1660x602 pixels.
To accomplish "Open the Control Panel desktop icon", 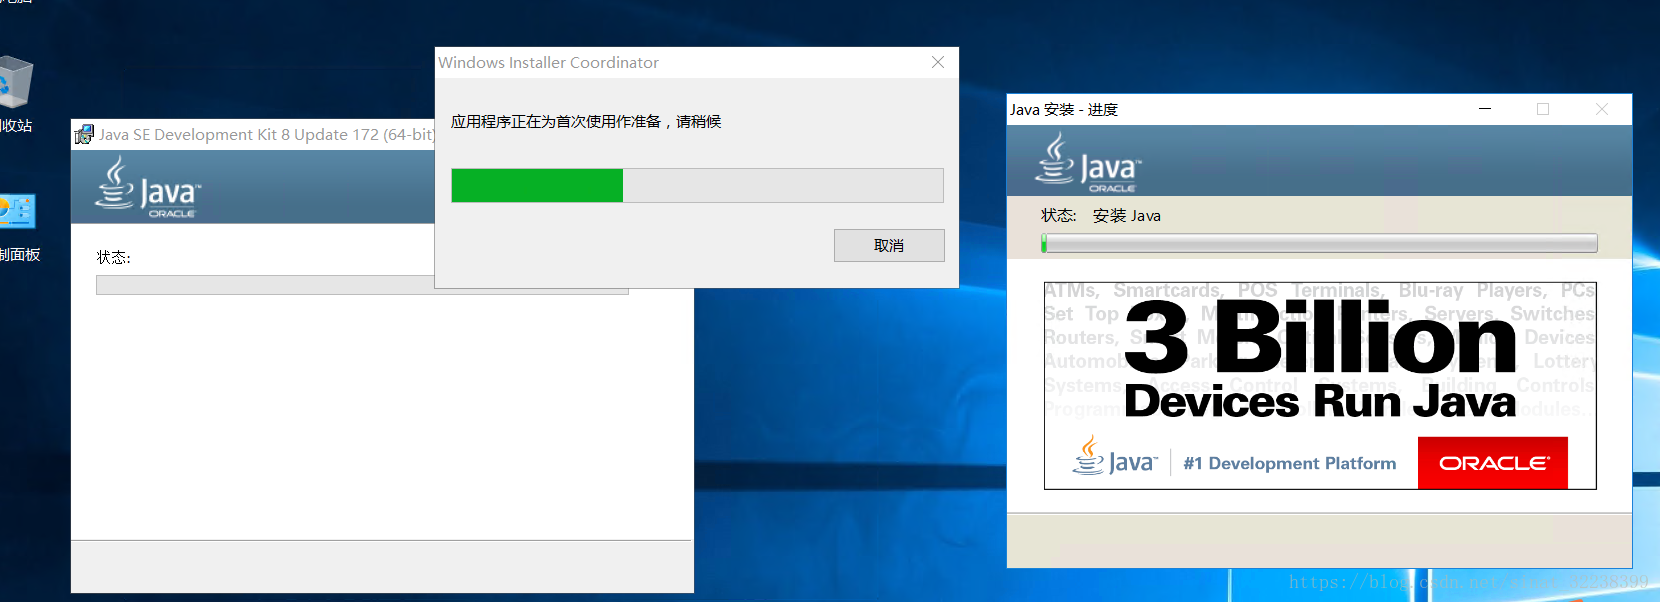I will click(18, 227).
